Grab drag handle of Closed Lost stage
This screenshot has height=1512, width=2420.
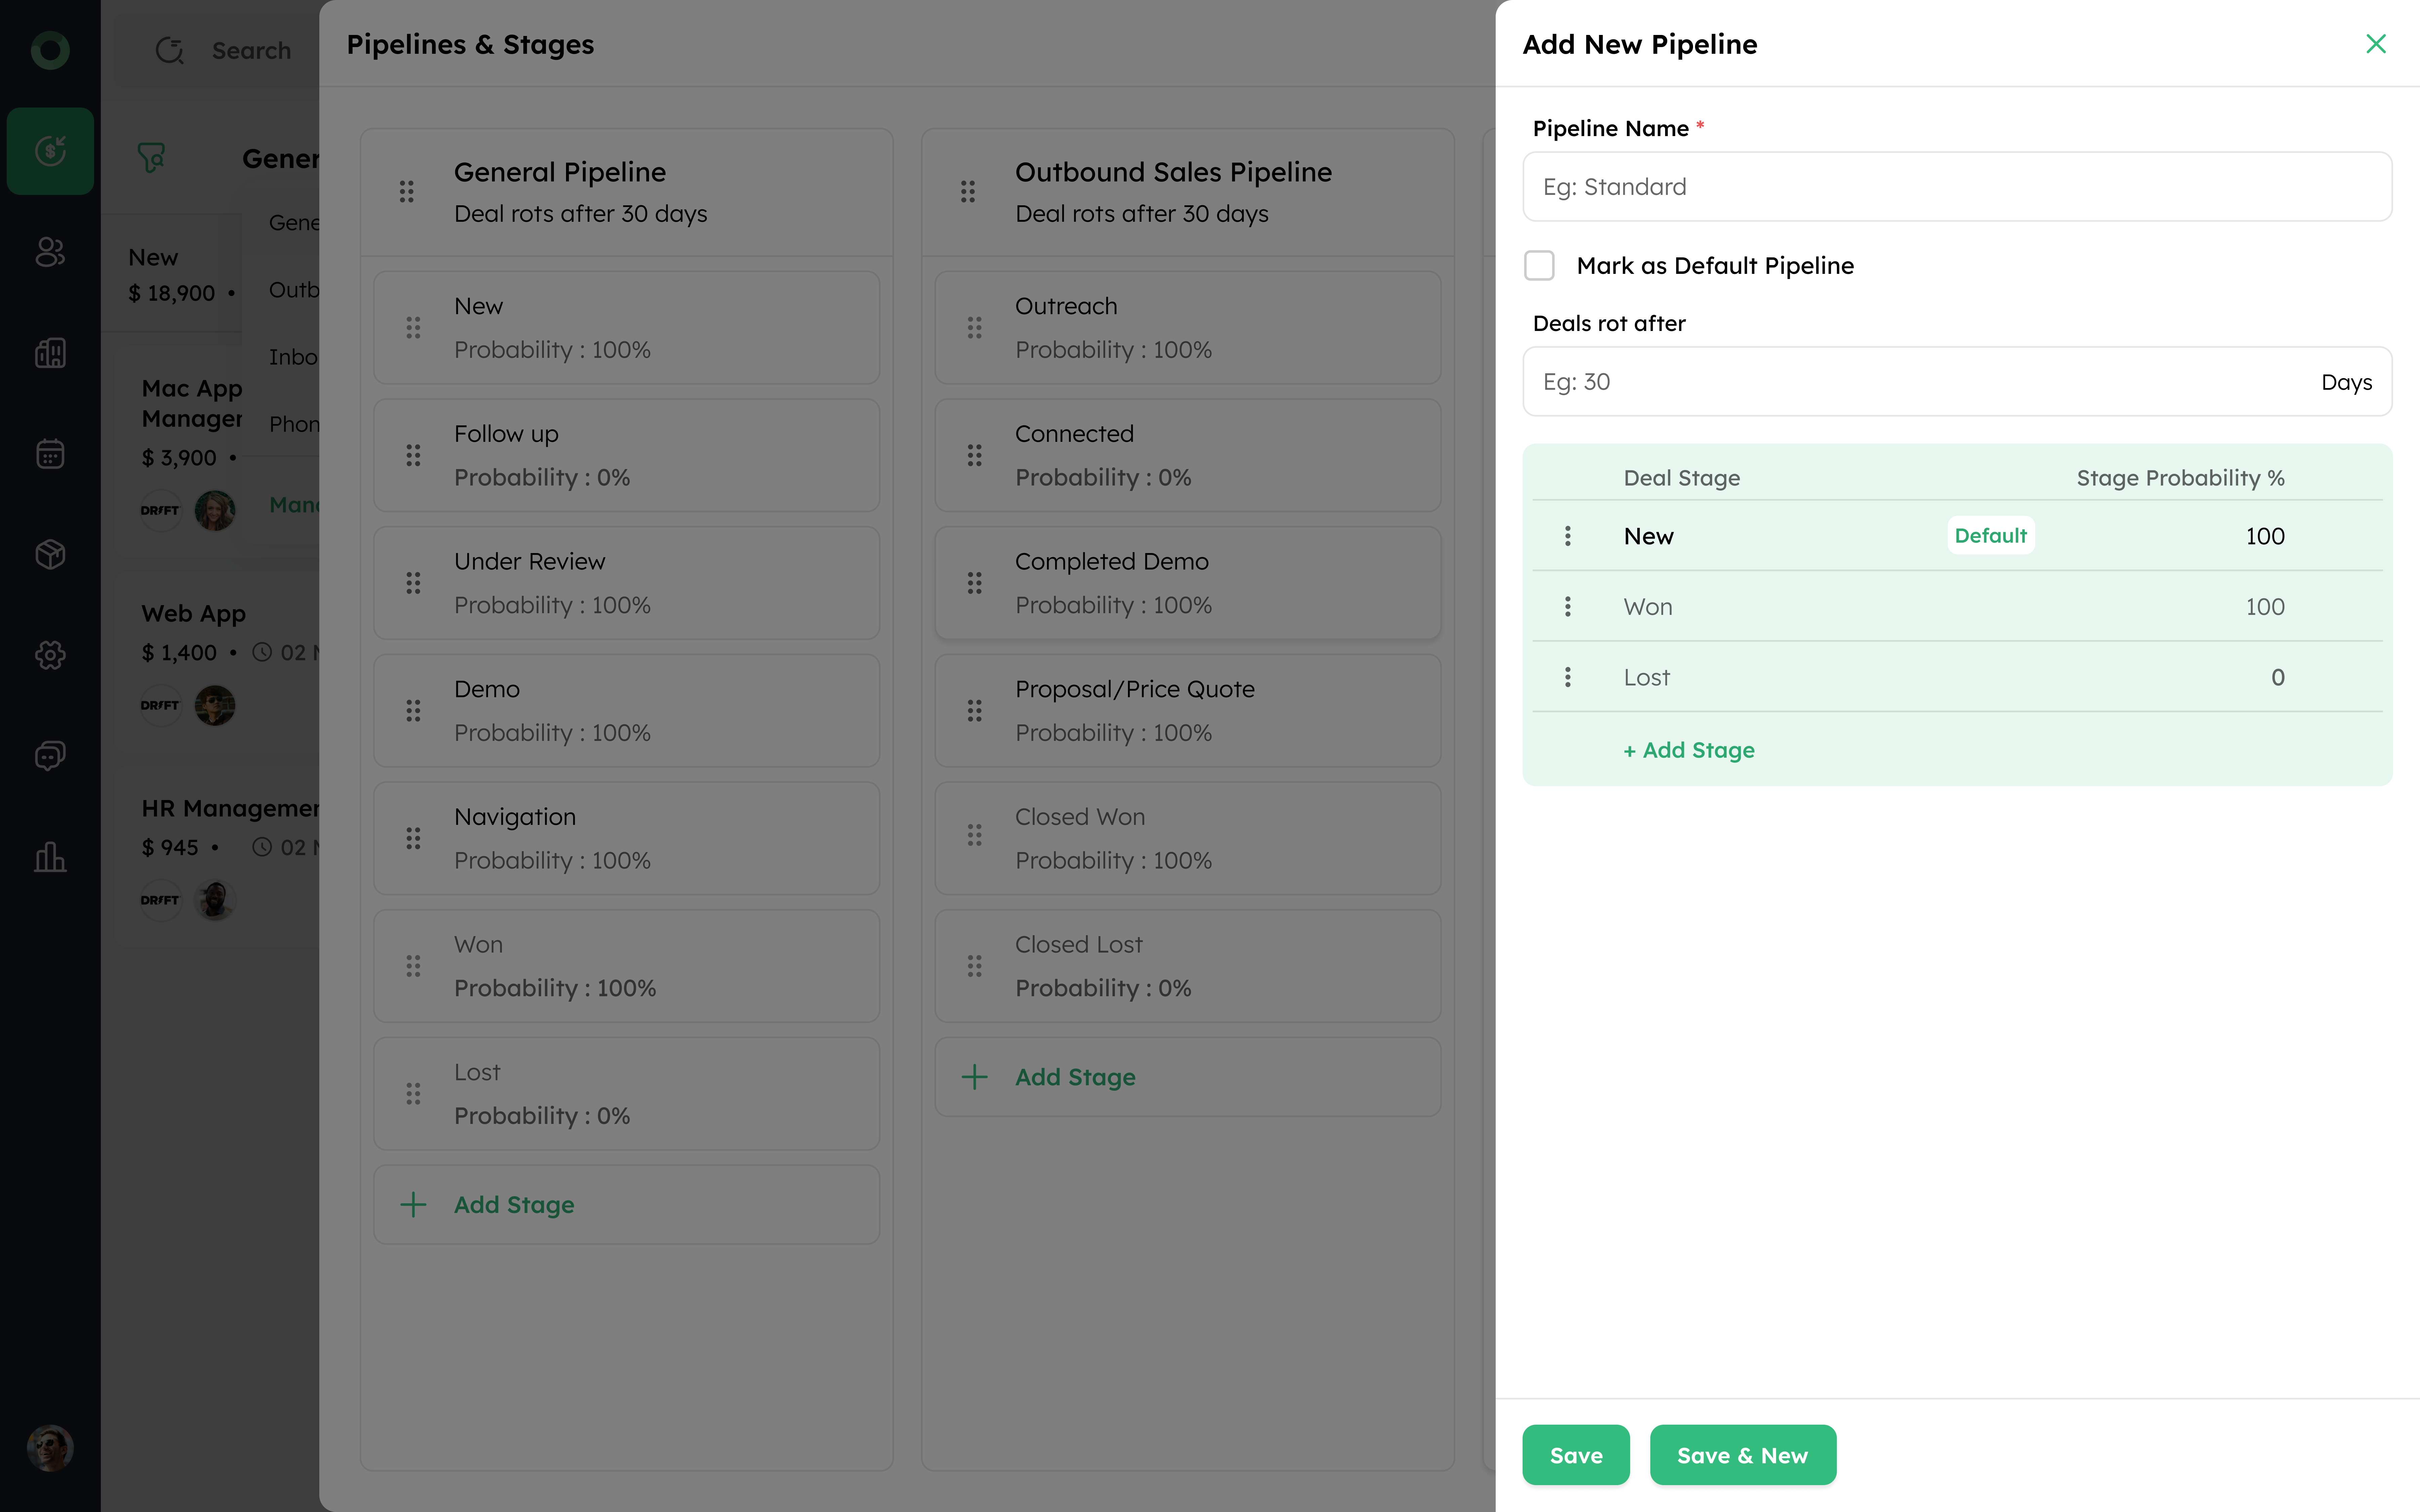point(975,966)
